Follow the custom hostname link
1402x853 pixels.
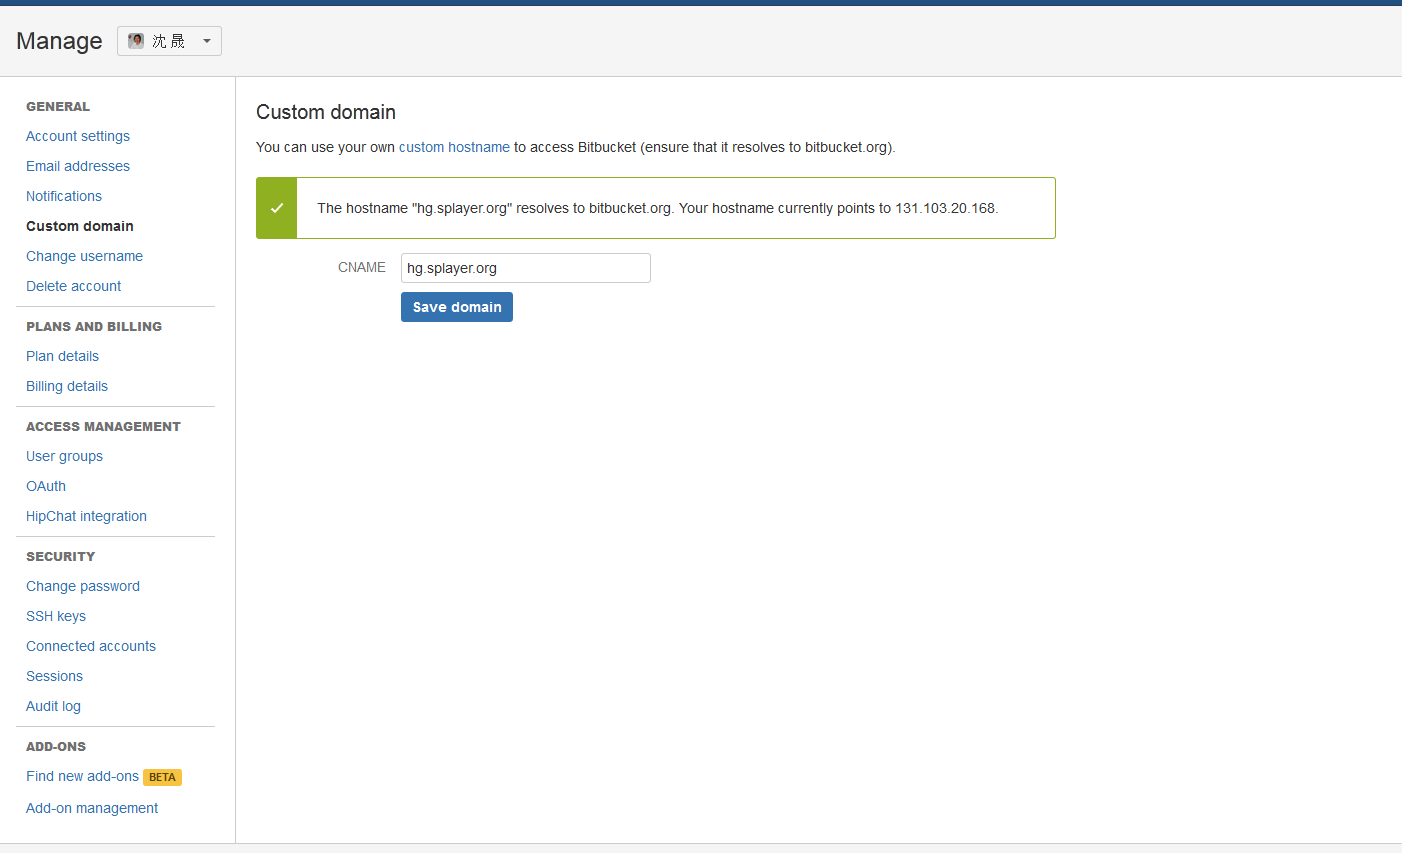point(454,147)
